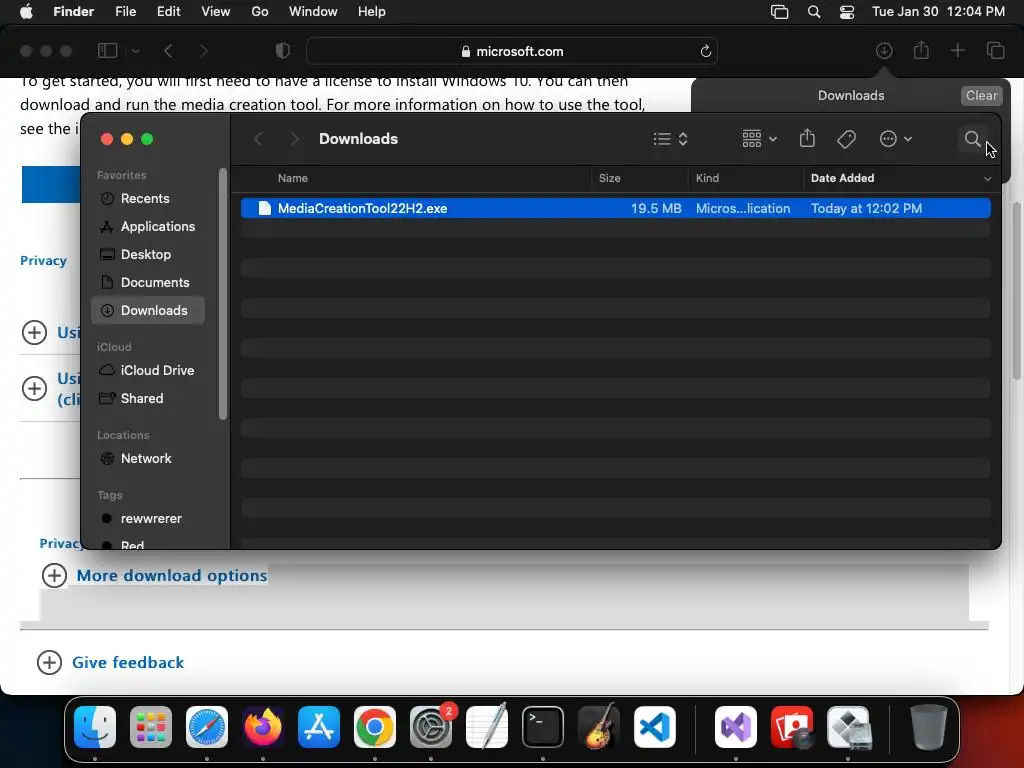Open the Window menu
The width and height of the screenshot is (1024, 768).
coord(313,12)
